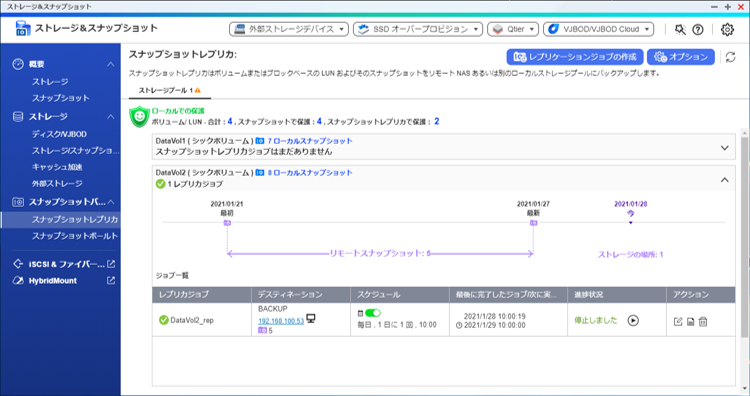This screenshot has height=396, width=750.
Task: Click the 2021/01/27 latest snapshot marker
Action: tap(533, 223)
